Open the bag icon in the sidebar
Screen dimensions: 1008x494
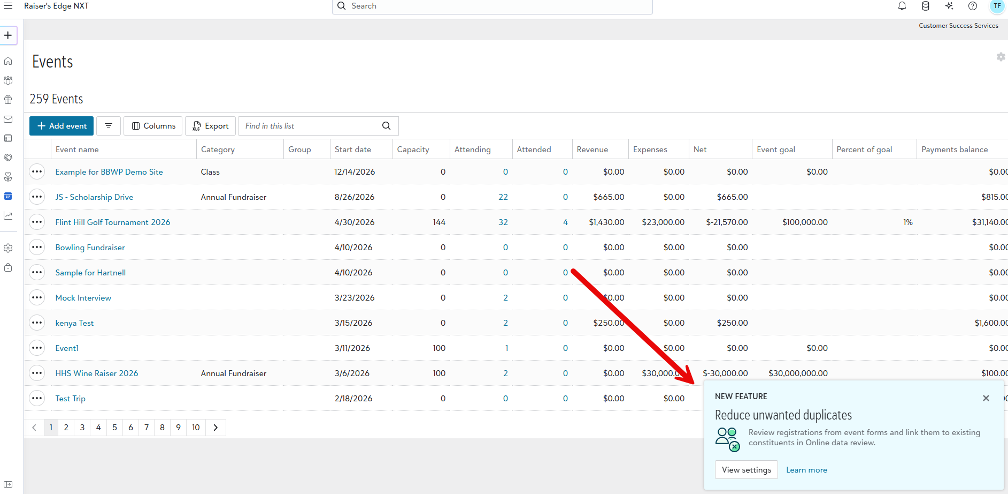[x=8, y=268]
